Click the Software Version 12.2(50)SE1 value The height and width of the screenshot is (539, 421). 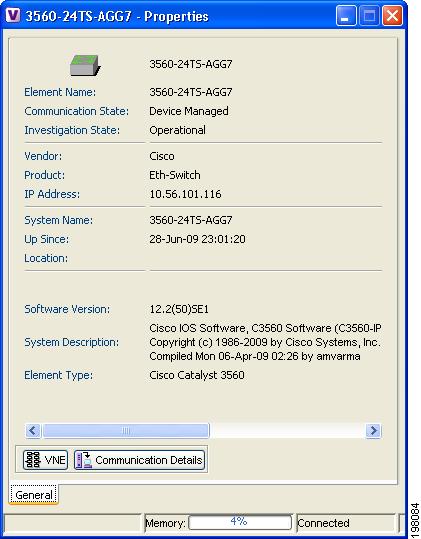179,309
